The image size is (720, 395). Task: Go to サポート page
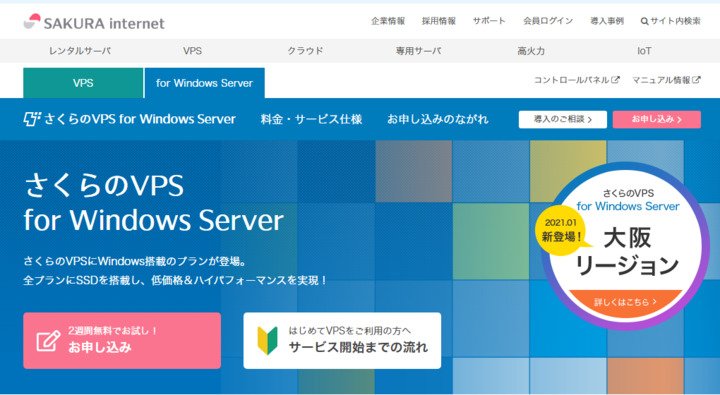point(489,21)
